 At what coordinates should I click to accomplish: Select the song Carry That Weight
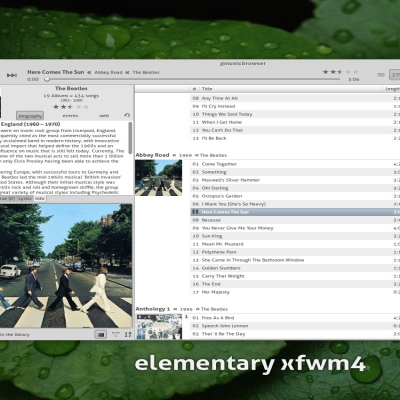pos(295,276)
